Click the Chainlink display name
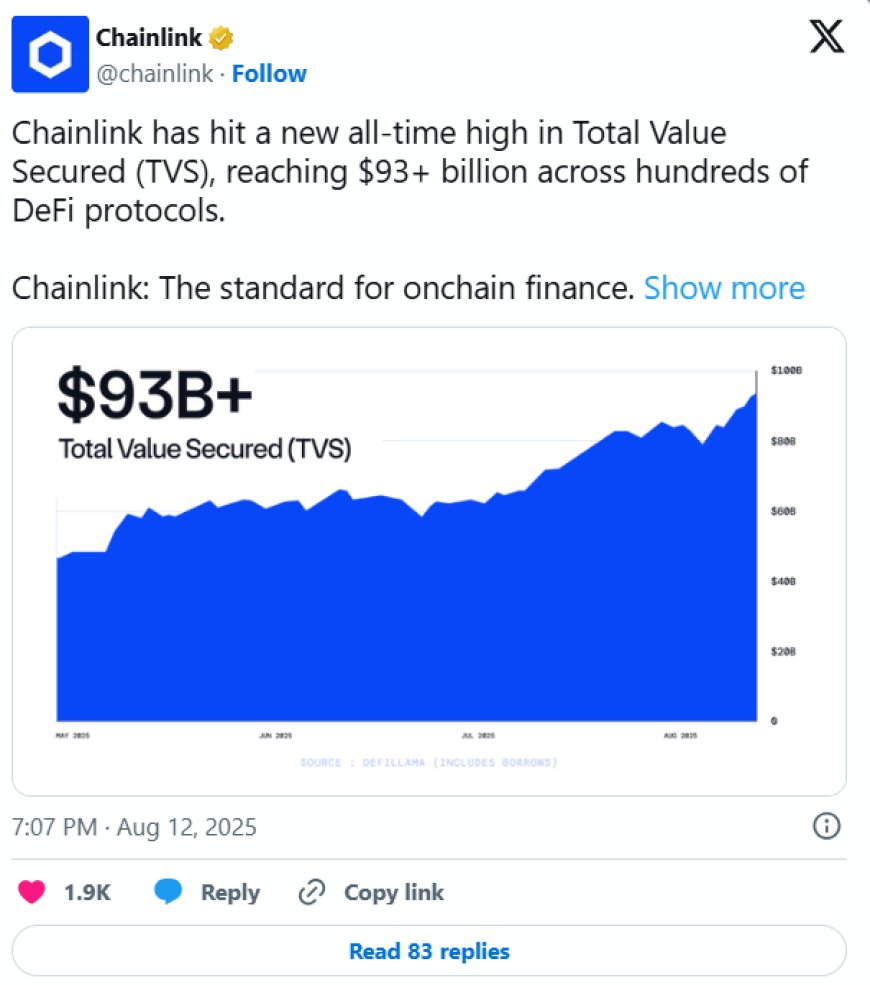This screenshot has width=870, height=985. pyautogui.click(x=149, y=38)
